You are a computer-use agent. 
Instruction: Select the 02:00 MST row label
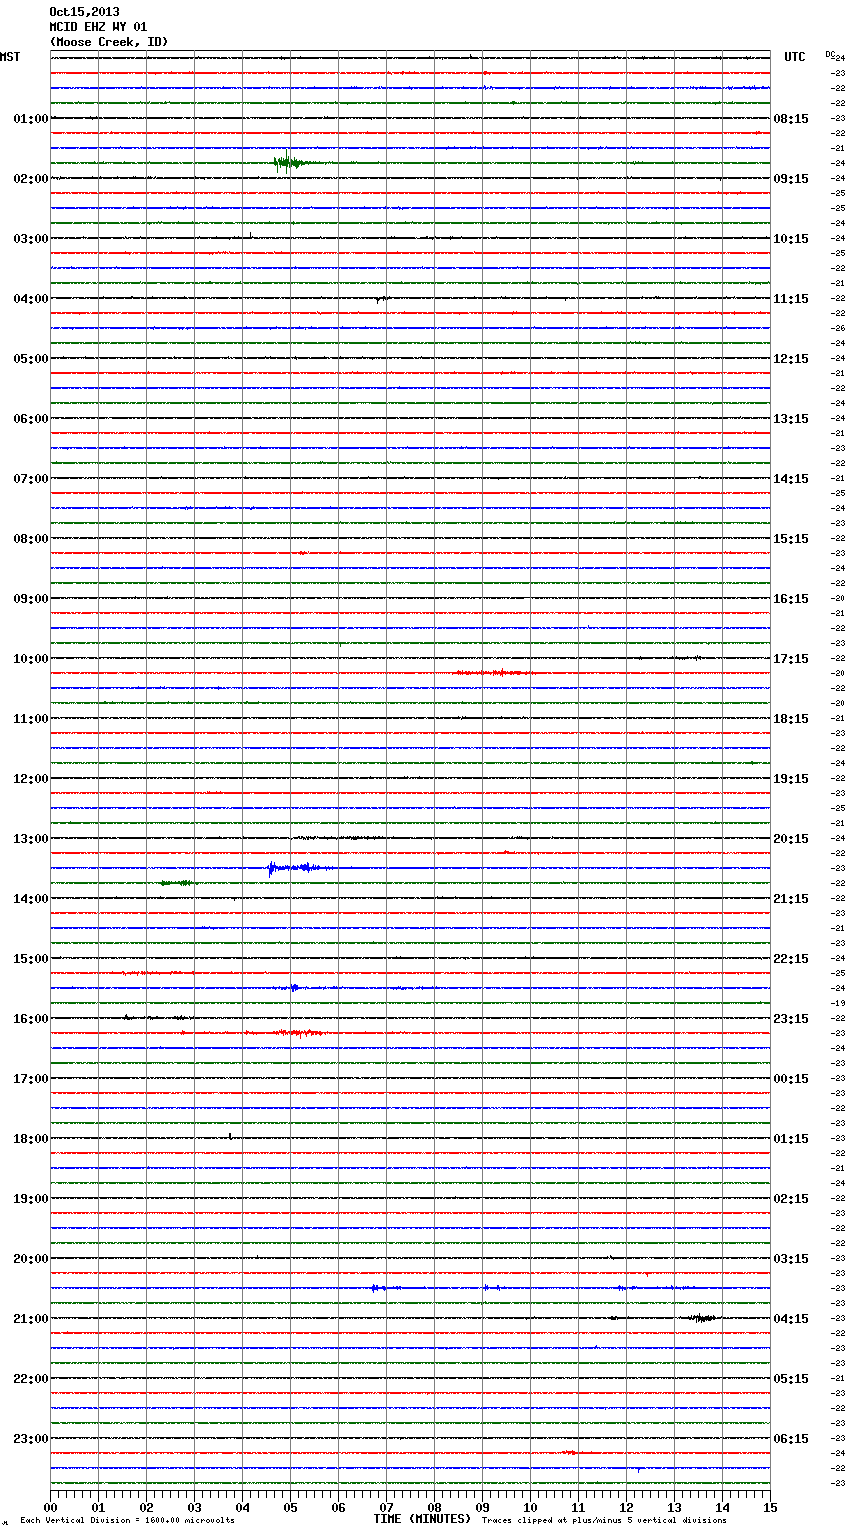click(x=31, y=179)
